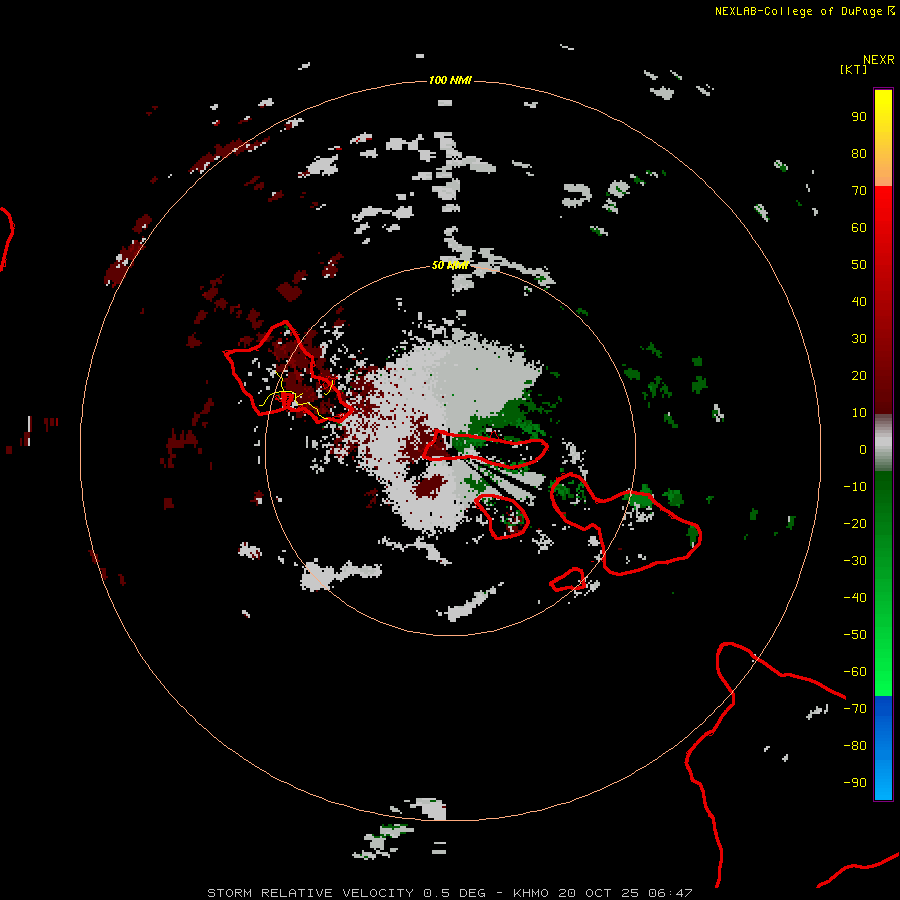
Task: Click the -90 value on velocity scale
Action: pos(855,783)
